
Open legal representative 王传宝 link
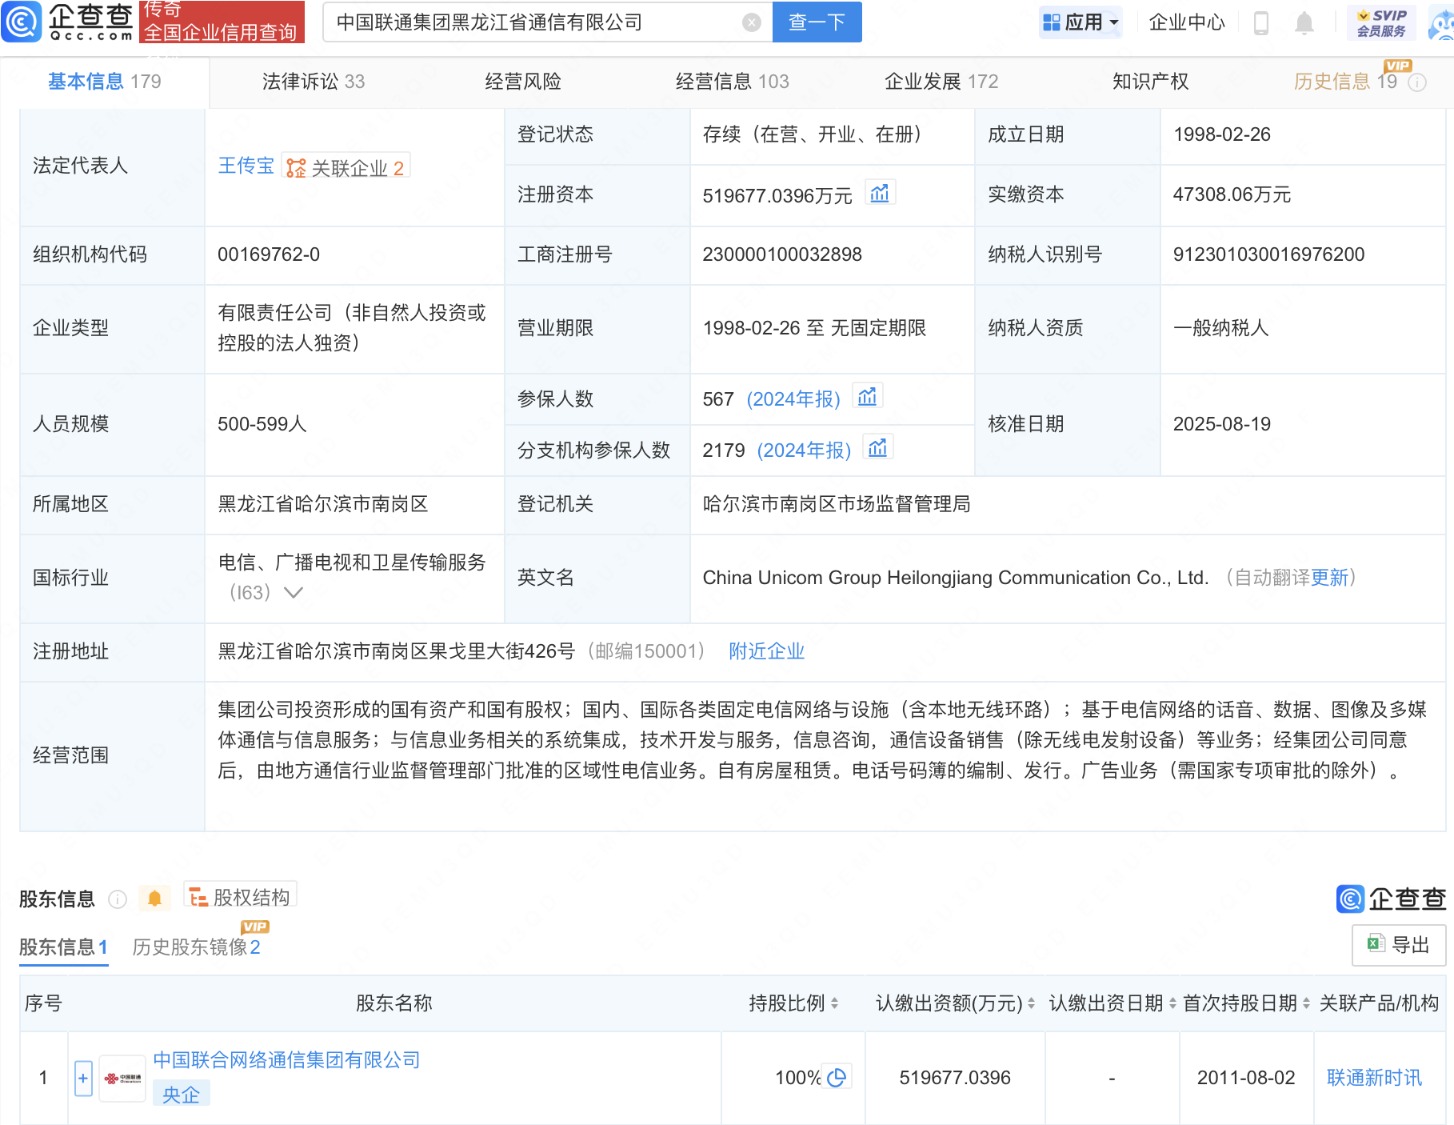point(246,166)
